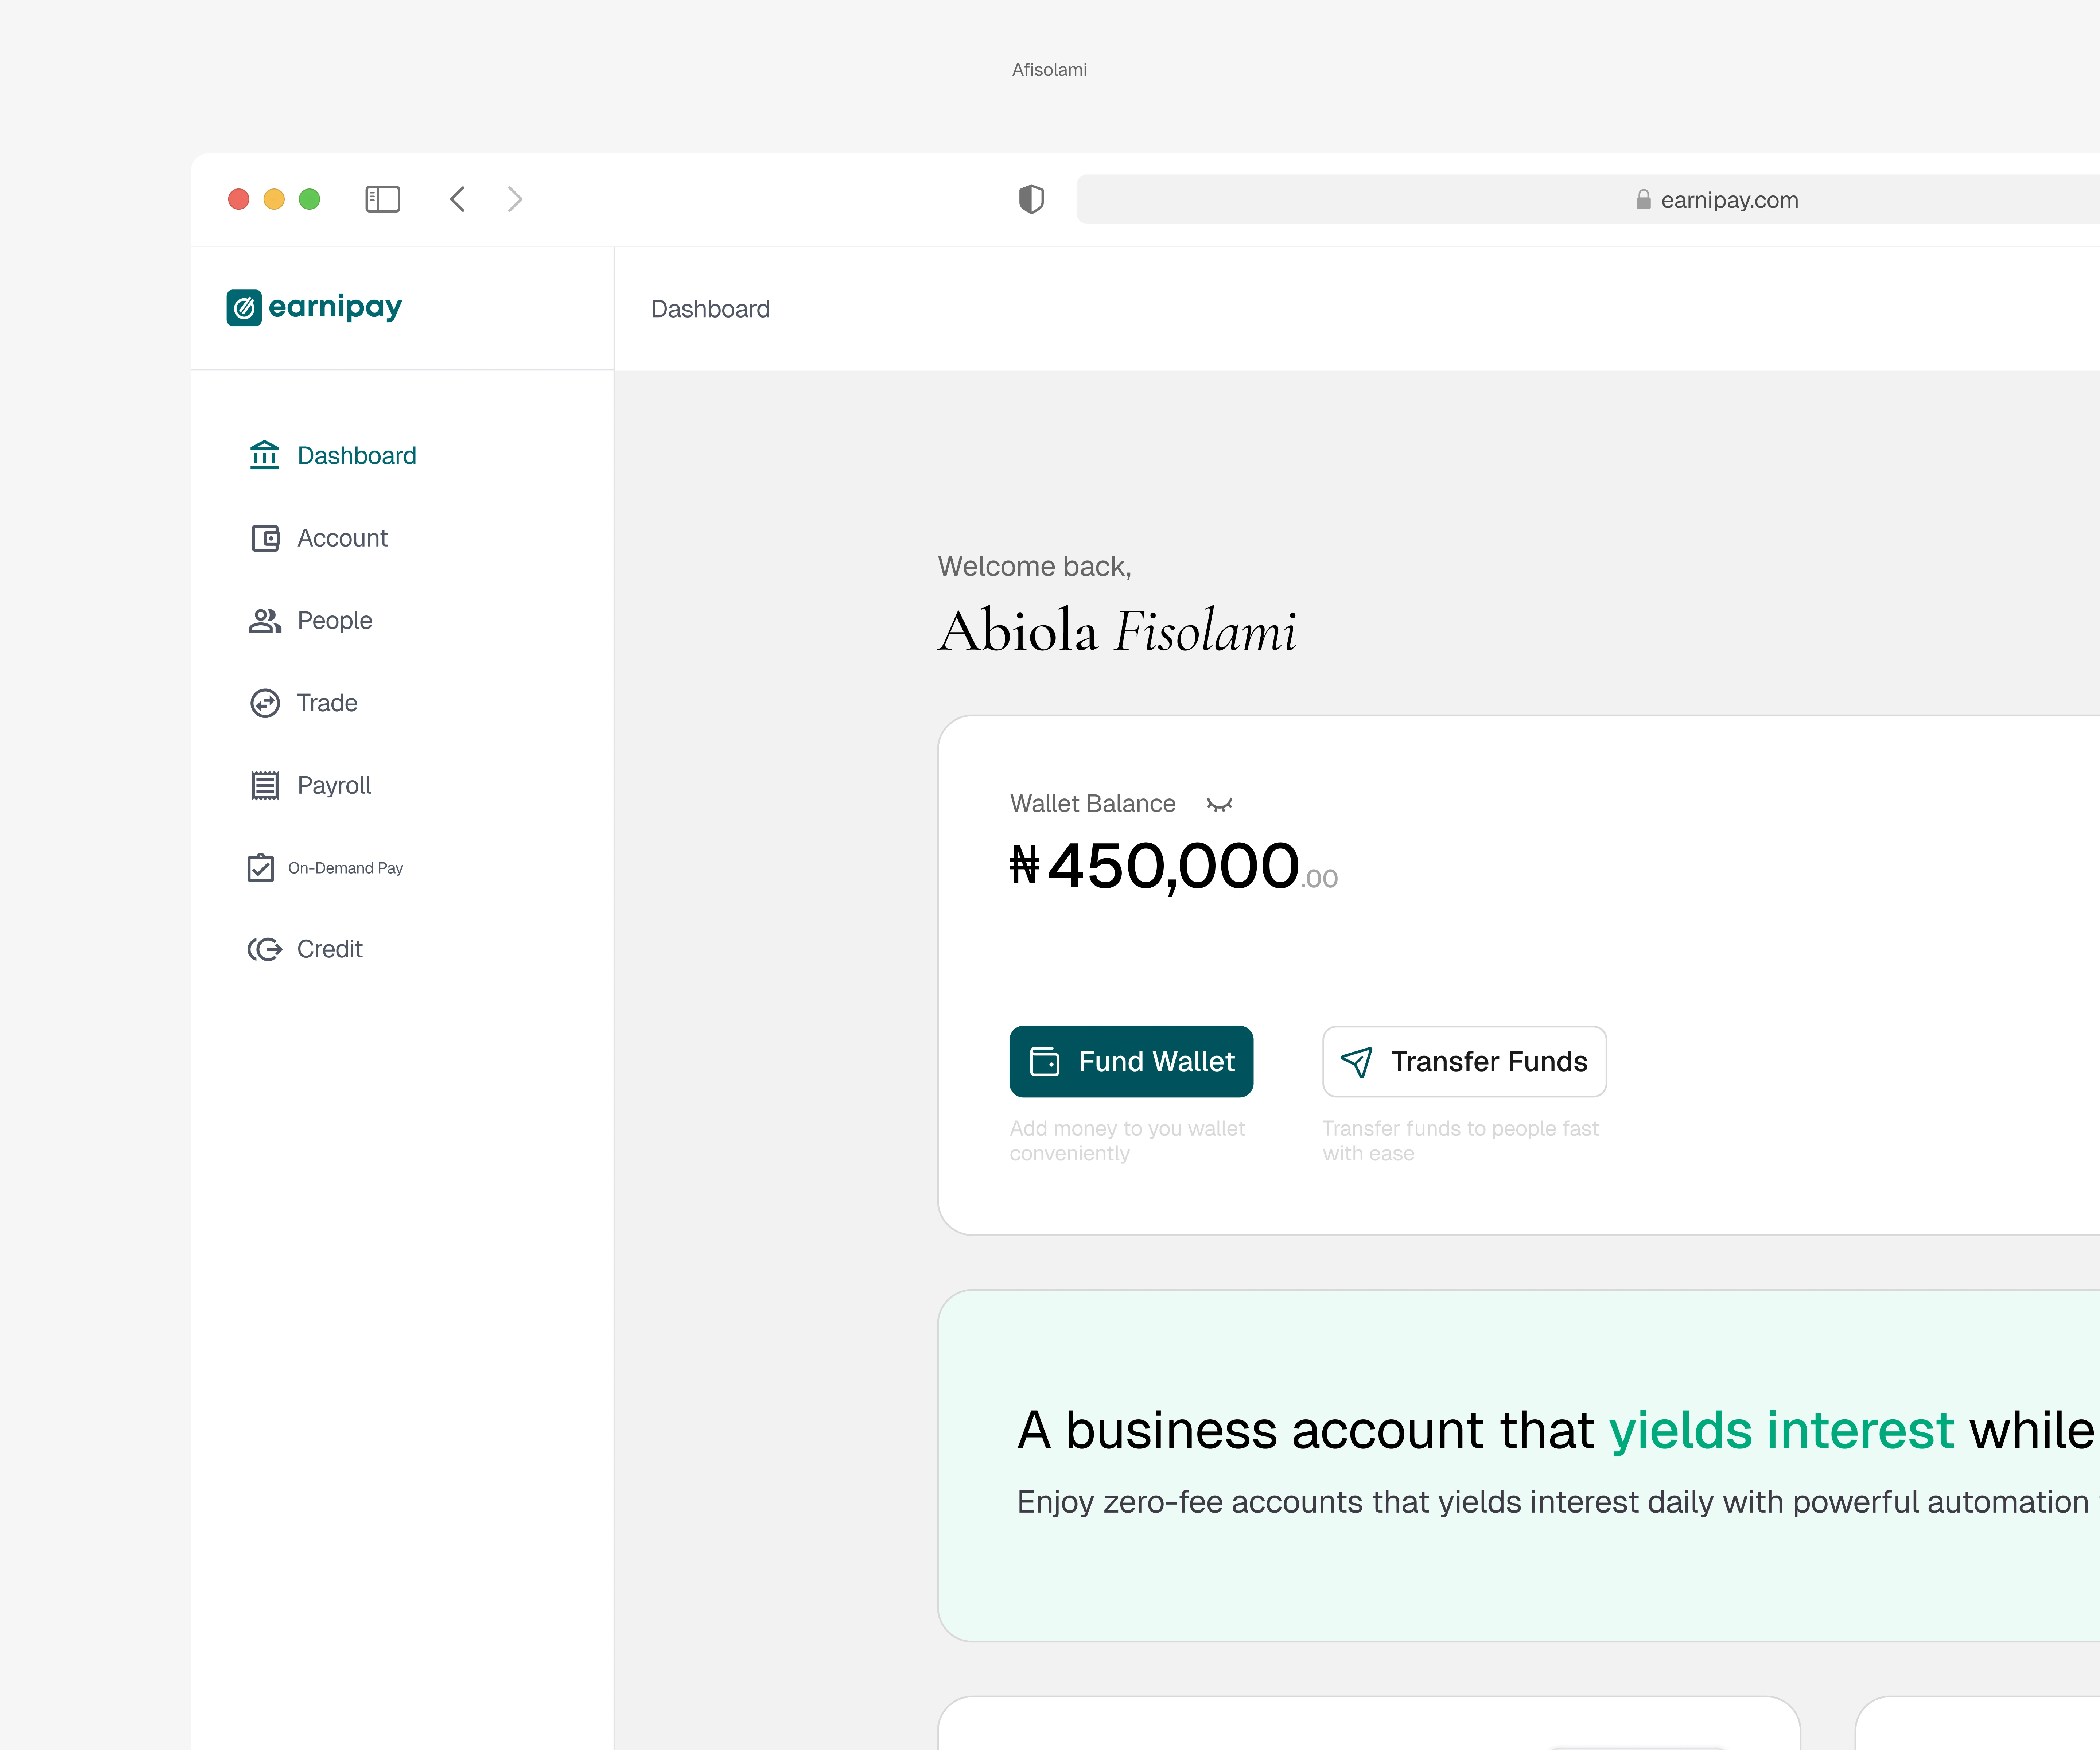Click the Account wallet icon in sidebar
This screenshot has height=1750, width=2100.
[x=265, y=538]
